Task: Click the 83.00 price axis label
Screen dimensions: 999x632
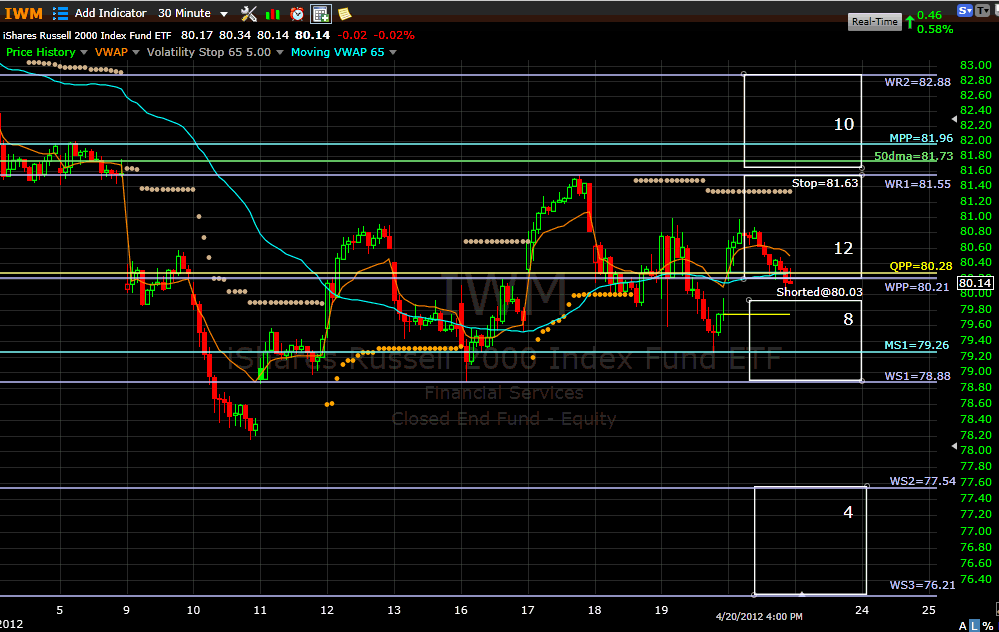Action: (976, 65)
